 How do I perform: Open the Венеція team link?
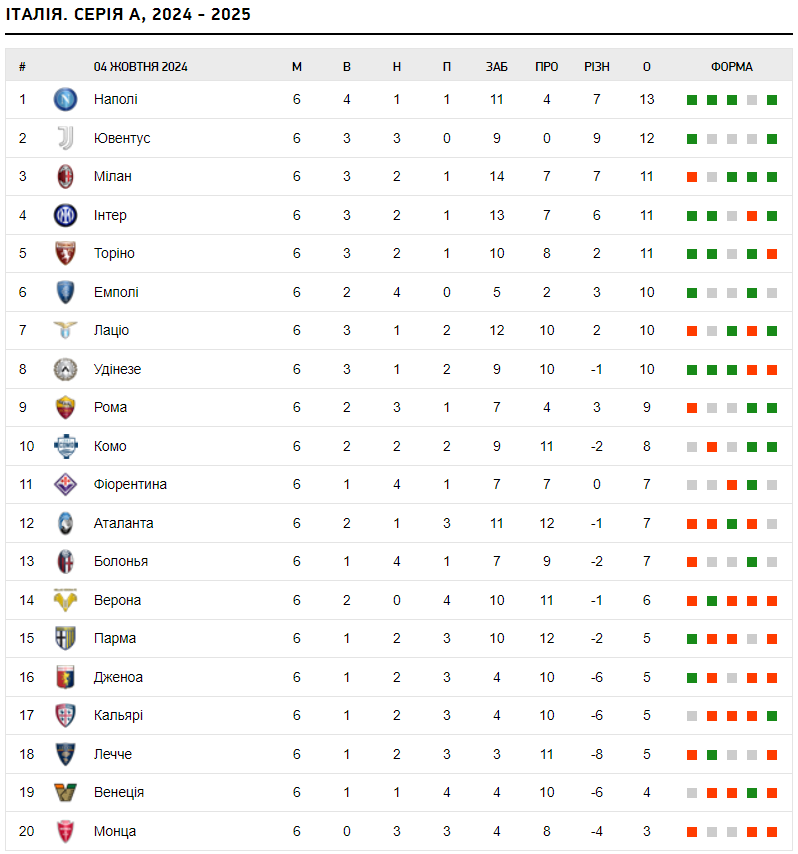pos(118,792)
